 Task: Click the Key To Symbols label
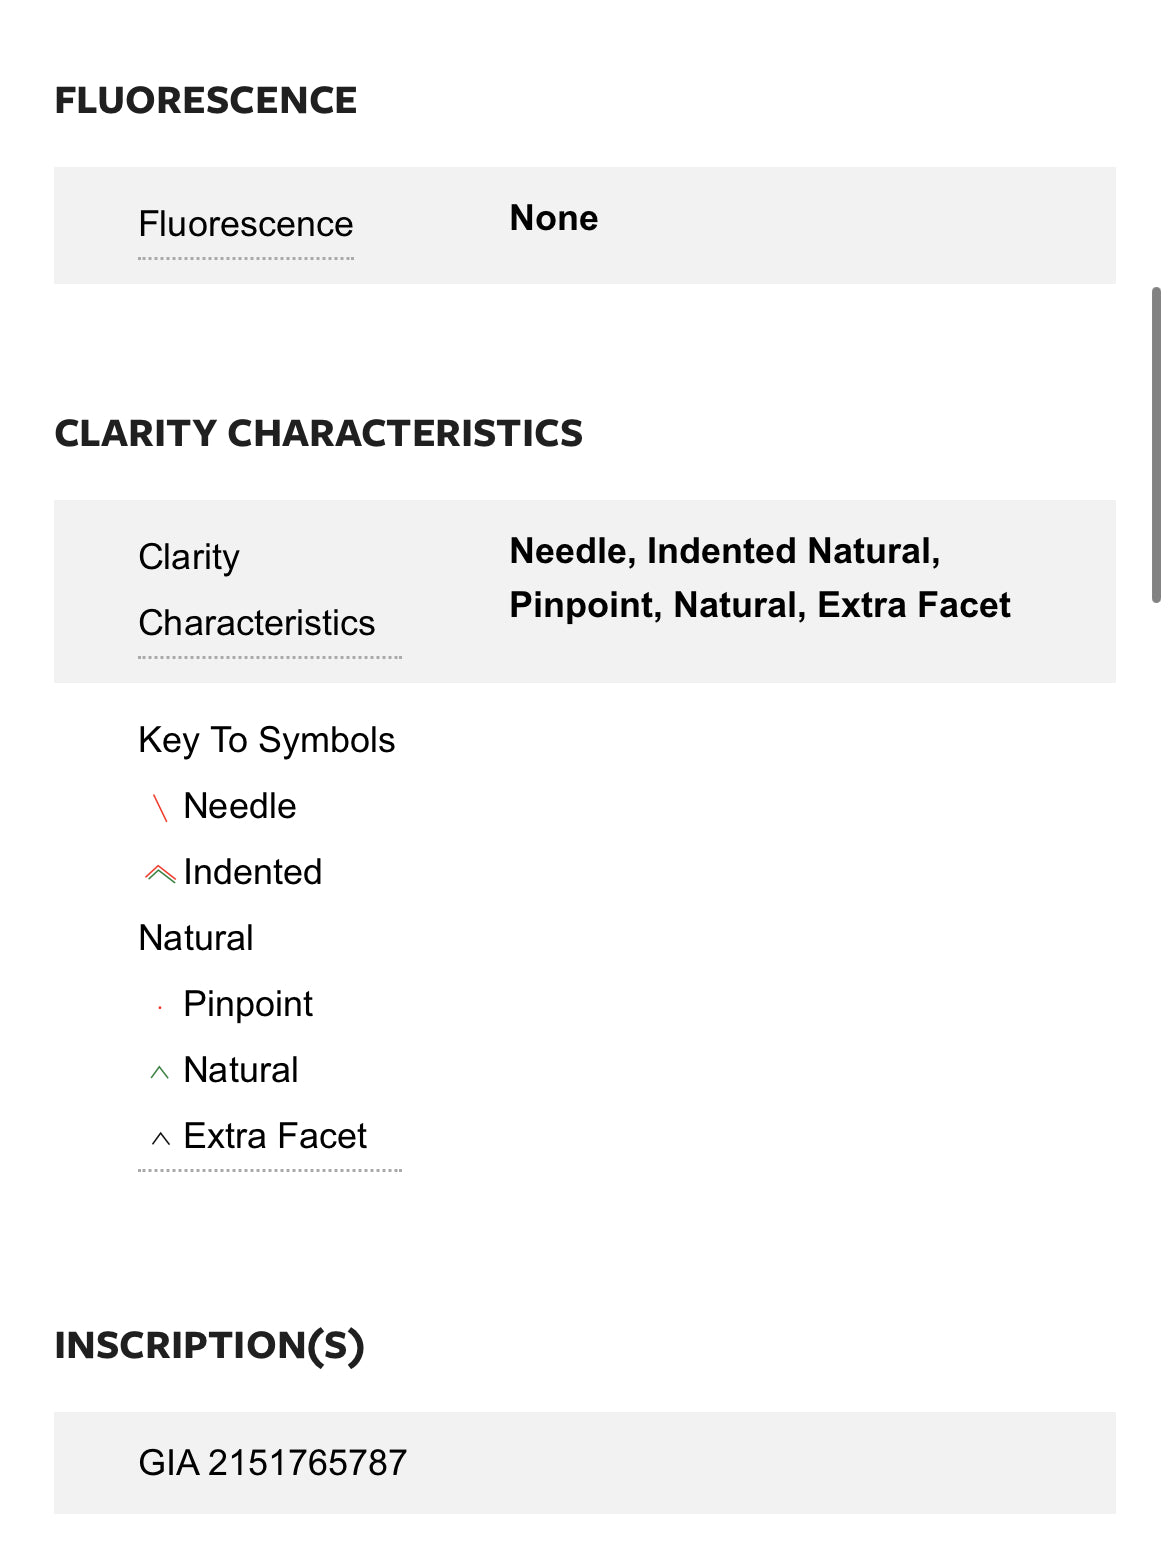[x=267, y=740]
